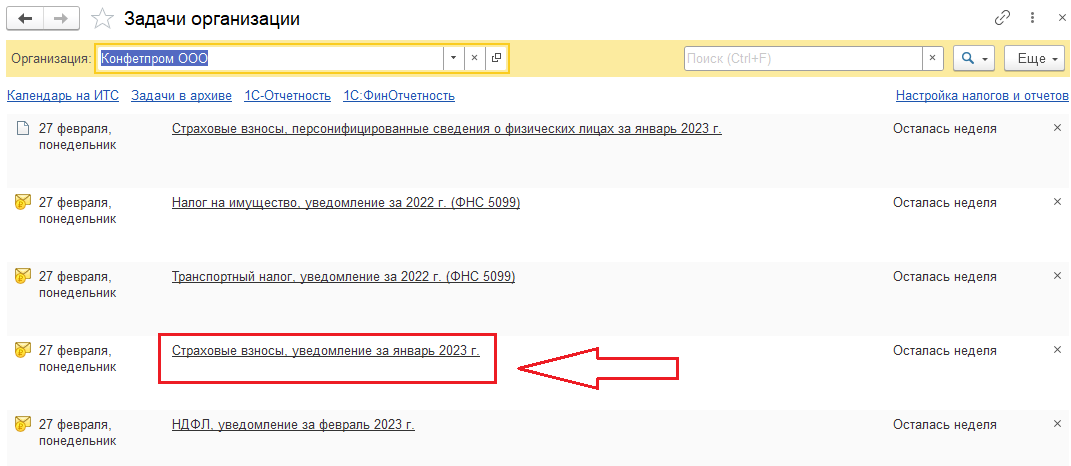Image resolution: width=1071 pixels, height=466 pixels.
Task: Clear the Организация field
Action: pyautogui.click(x=475, y=58)
